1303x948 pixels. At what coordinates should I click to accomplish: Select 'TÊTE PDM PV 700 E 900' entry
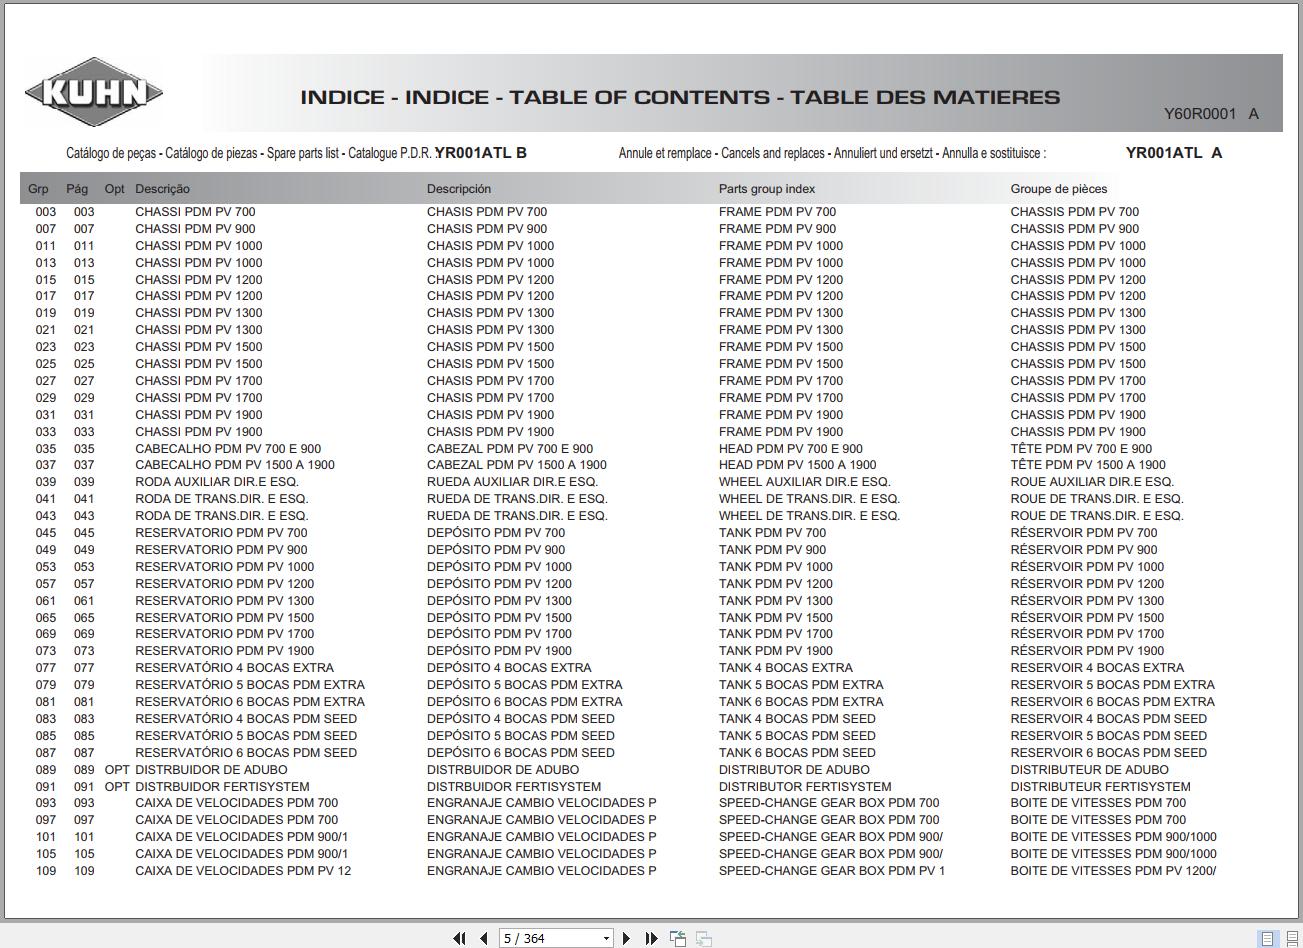[1081, 449]
